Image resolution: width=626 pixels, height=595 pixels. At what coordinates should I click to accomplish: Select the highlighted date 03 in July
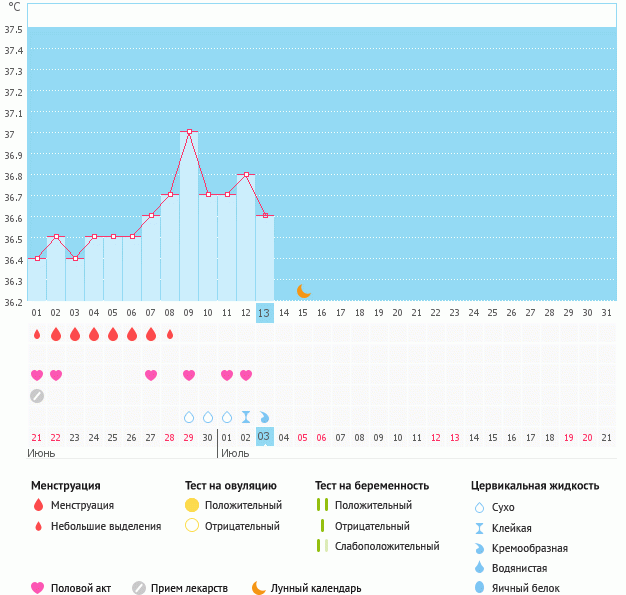[x=264, y=437]
